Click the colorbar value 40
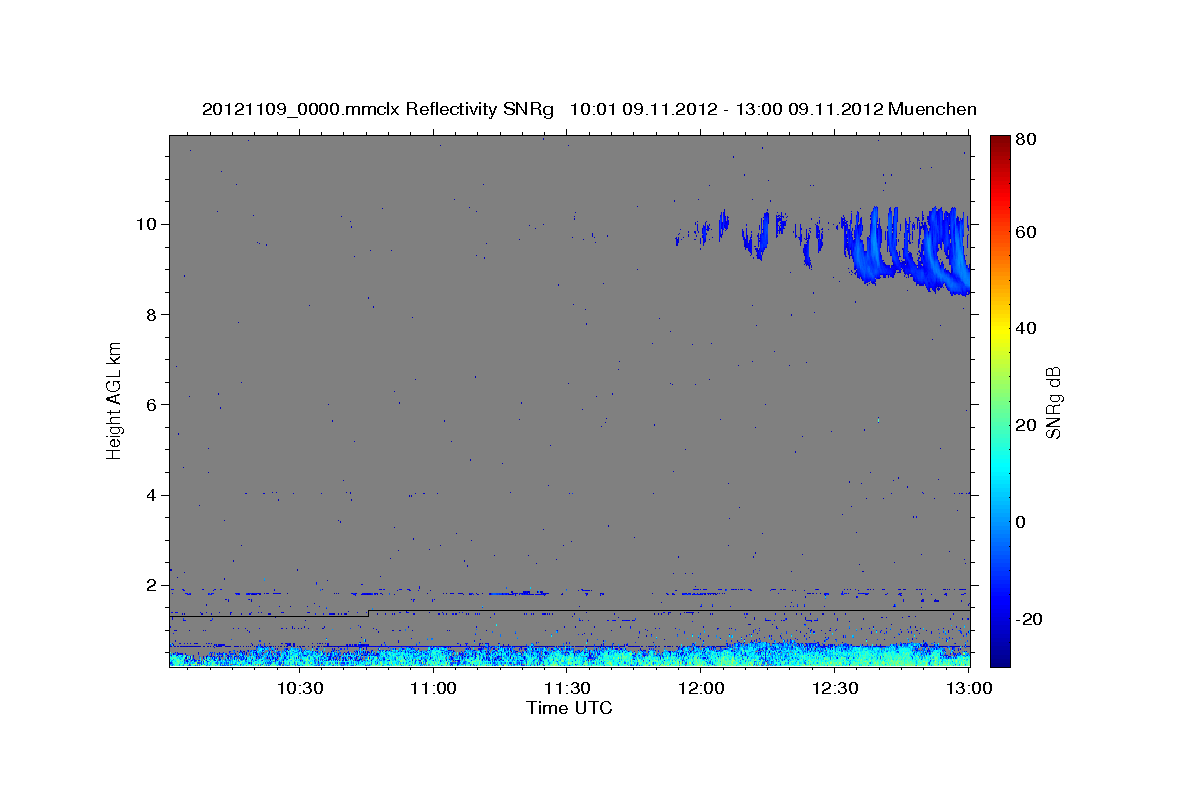This screenshot has width=1200, height=800. [x=1028, y=328]
